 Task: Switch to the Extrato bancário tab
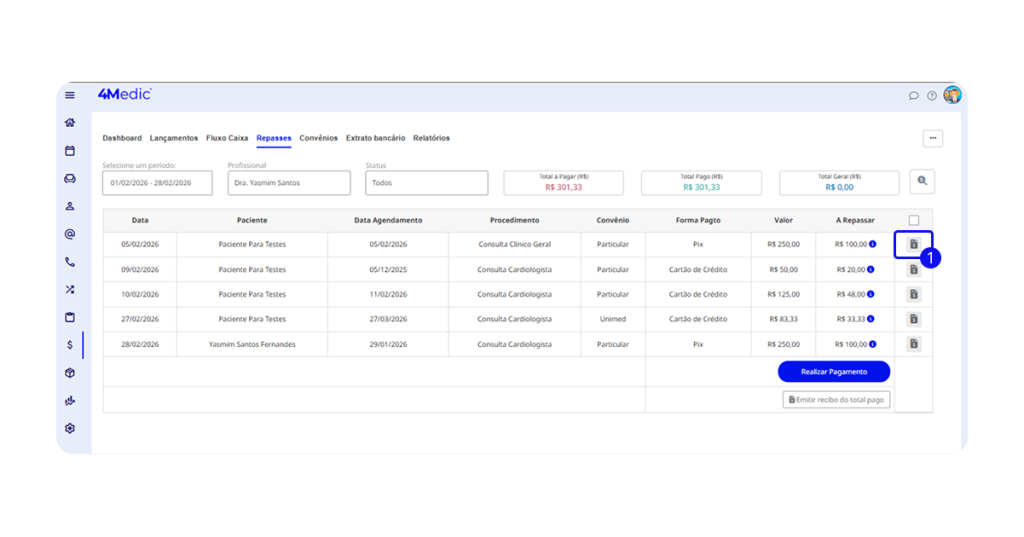375,138
